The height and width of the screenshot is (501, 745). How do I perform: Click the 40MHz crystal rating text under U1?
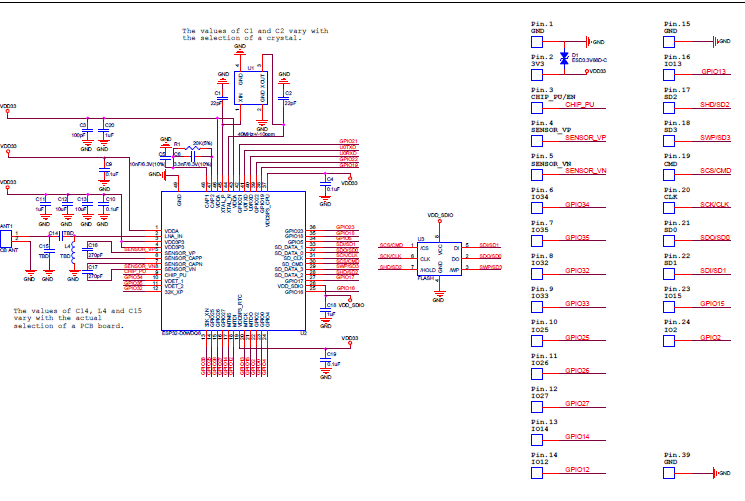point(256,134)
